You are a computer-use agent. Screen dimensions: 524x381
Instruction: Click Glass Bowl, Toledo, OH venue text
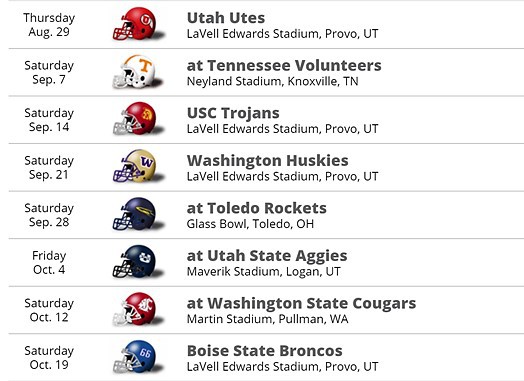[x=250, y=224]
